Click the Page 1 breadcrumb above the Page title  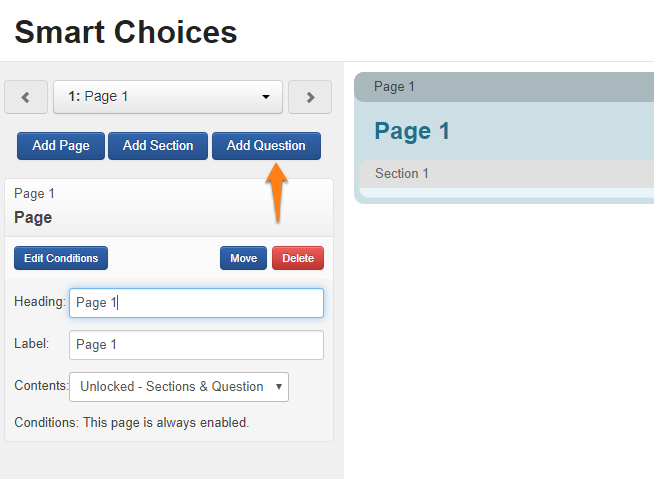tap(35, 194)
